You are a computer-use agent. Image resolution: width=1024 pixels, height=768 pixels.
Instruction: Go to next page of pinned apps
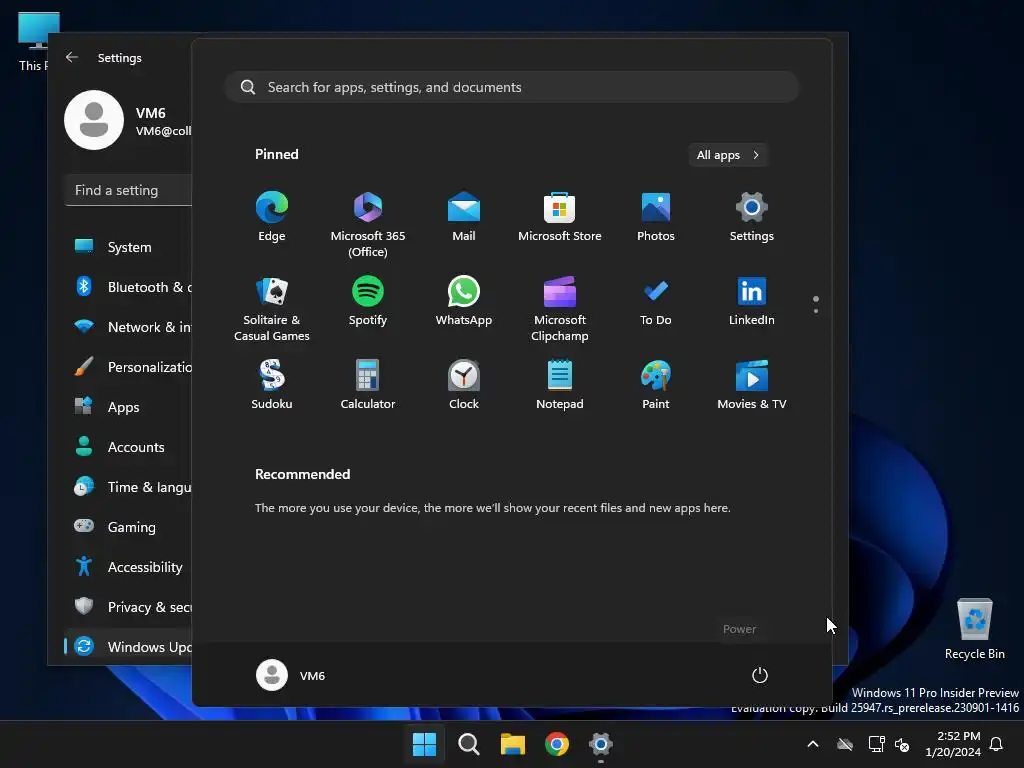point(816,311)
